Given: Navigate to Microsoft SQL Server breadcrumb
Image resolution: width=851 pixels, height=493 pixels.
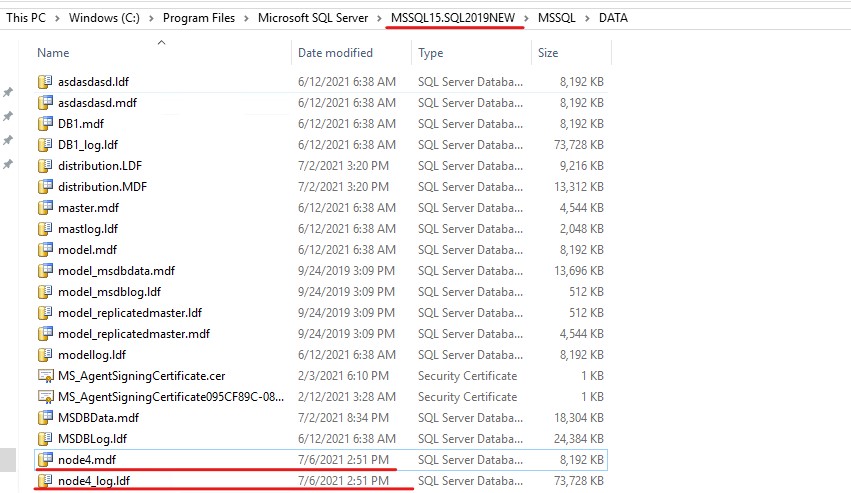Looking at the screenshot, I should tap(313, 18).
